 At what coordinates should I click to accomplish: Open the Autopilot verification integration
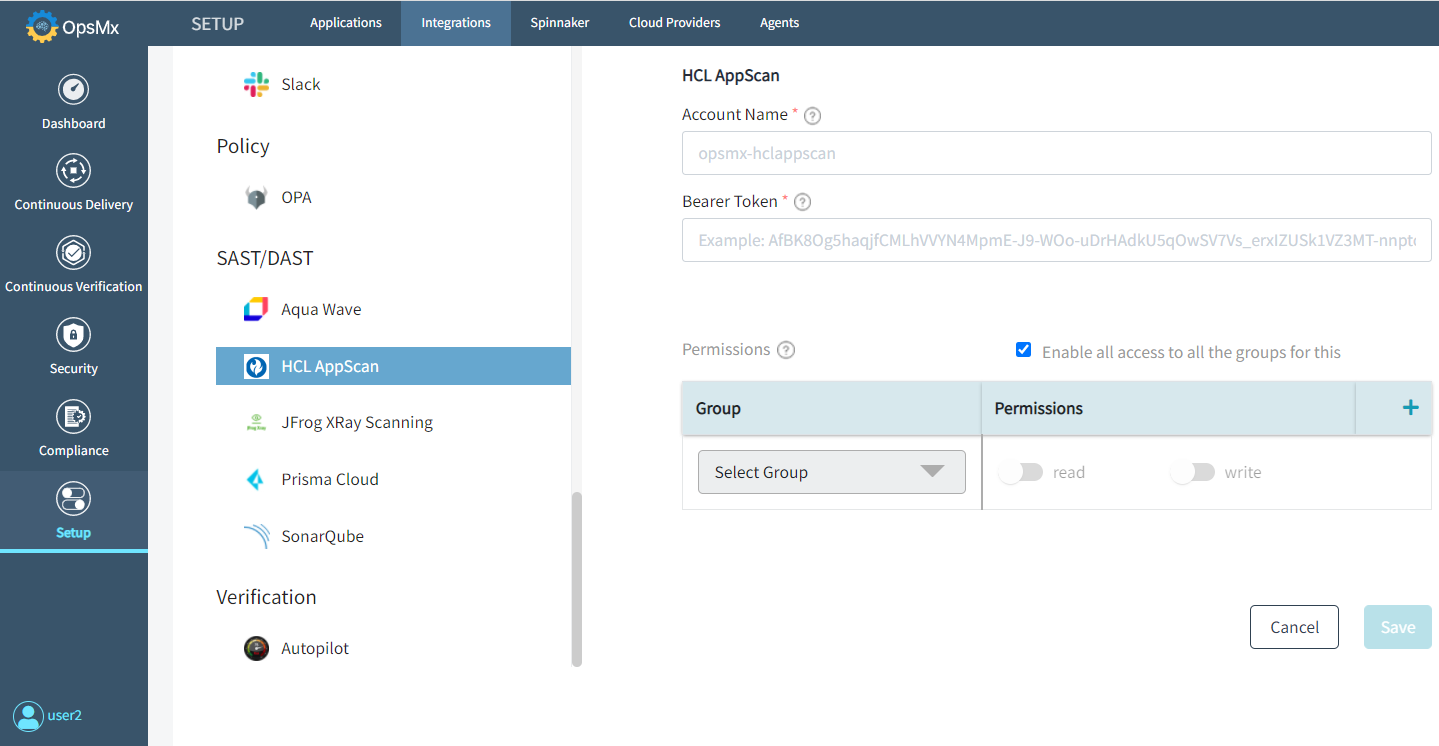pyautogui.click(x=314, y=648)
